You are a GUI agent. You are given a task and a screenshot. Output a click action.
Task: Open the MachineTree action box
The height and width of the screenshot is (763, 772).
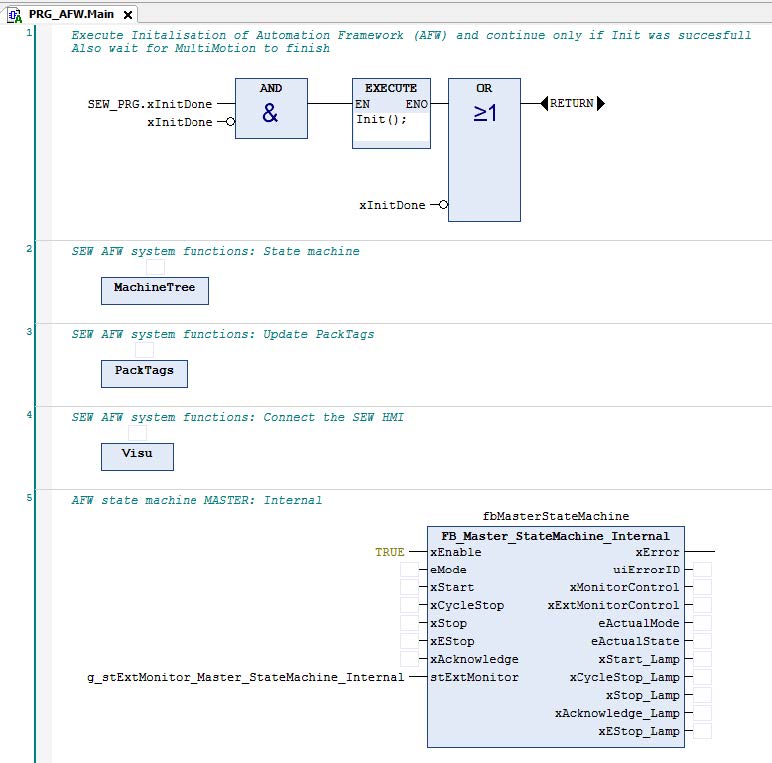point(154,290)
